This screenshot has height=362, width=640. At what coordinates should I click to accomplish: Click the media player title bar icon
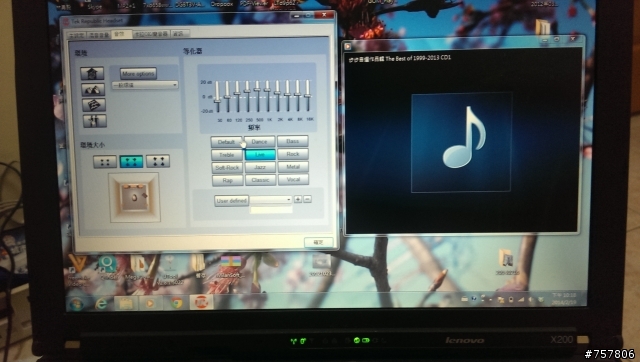348,47
